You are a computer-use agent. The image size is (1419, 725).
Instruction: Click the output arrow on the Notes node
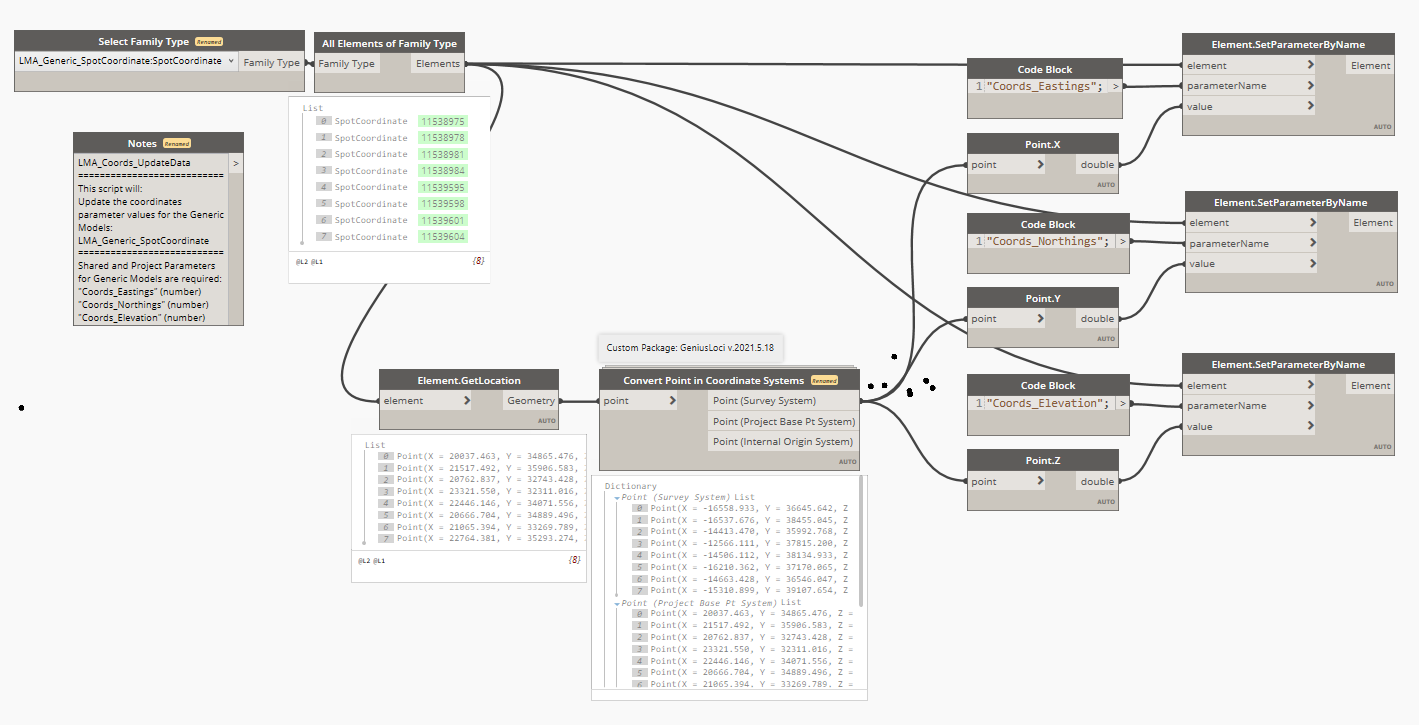coord(235,162)
